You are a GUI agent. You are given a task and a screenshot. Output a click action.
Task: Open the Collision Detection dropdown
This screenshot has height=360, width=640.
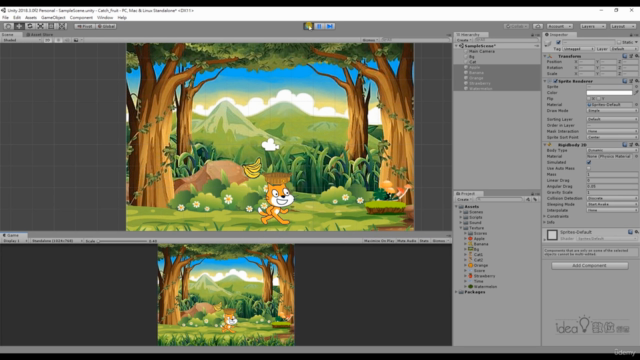coord(612,198)
